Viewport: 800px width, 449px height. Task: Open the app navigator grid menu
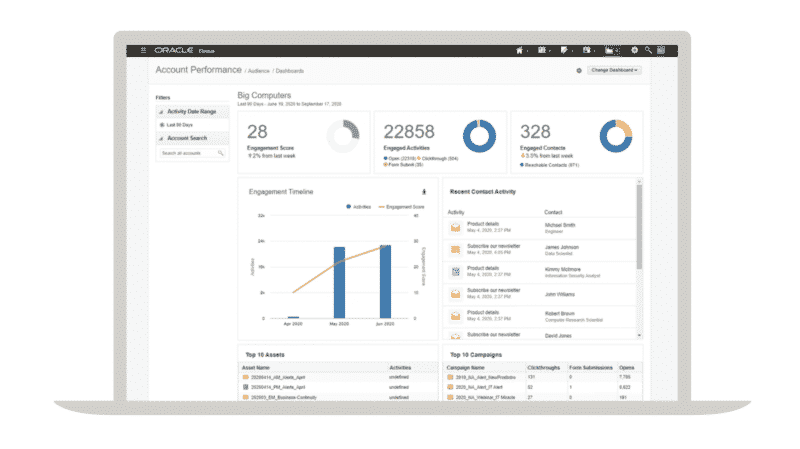click(143, 49)
